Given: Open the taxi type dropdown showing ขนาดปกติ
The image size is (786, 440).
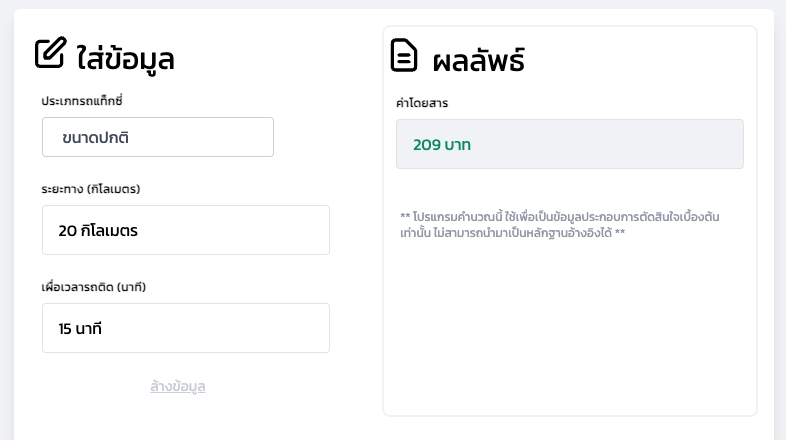Looking at the screenshot, I should point(158,137).
